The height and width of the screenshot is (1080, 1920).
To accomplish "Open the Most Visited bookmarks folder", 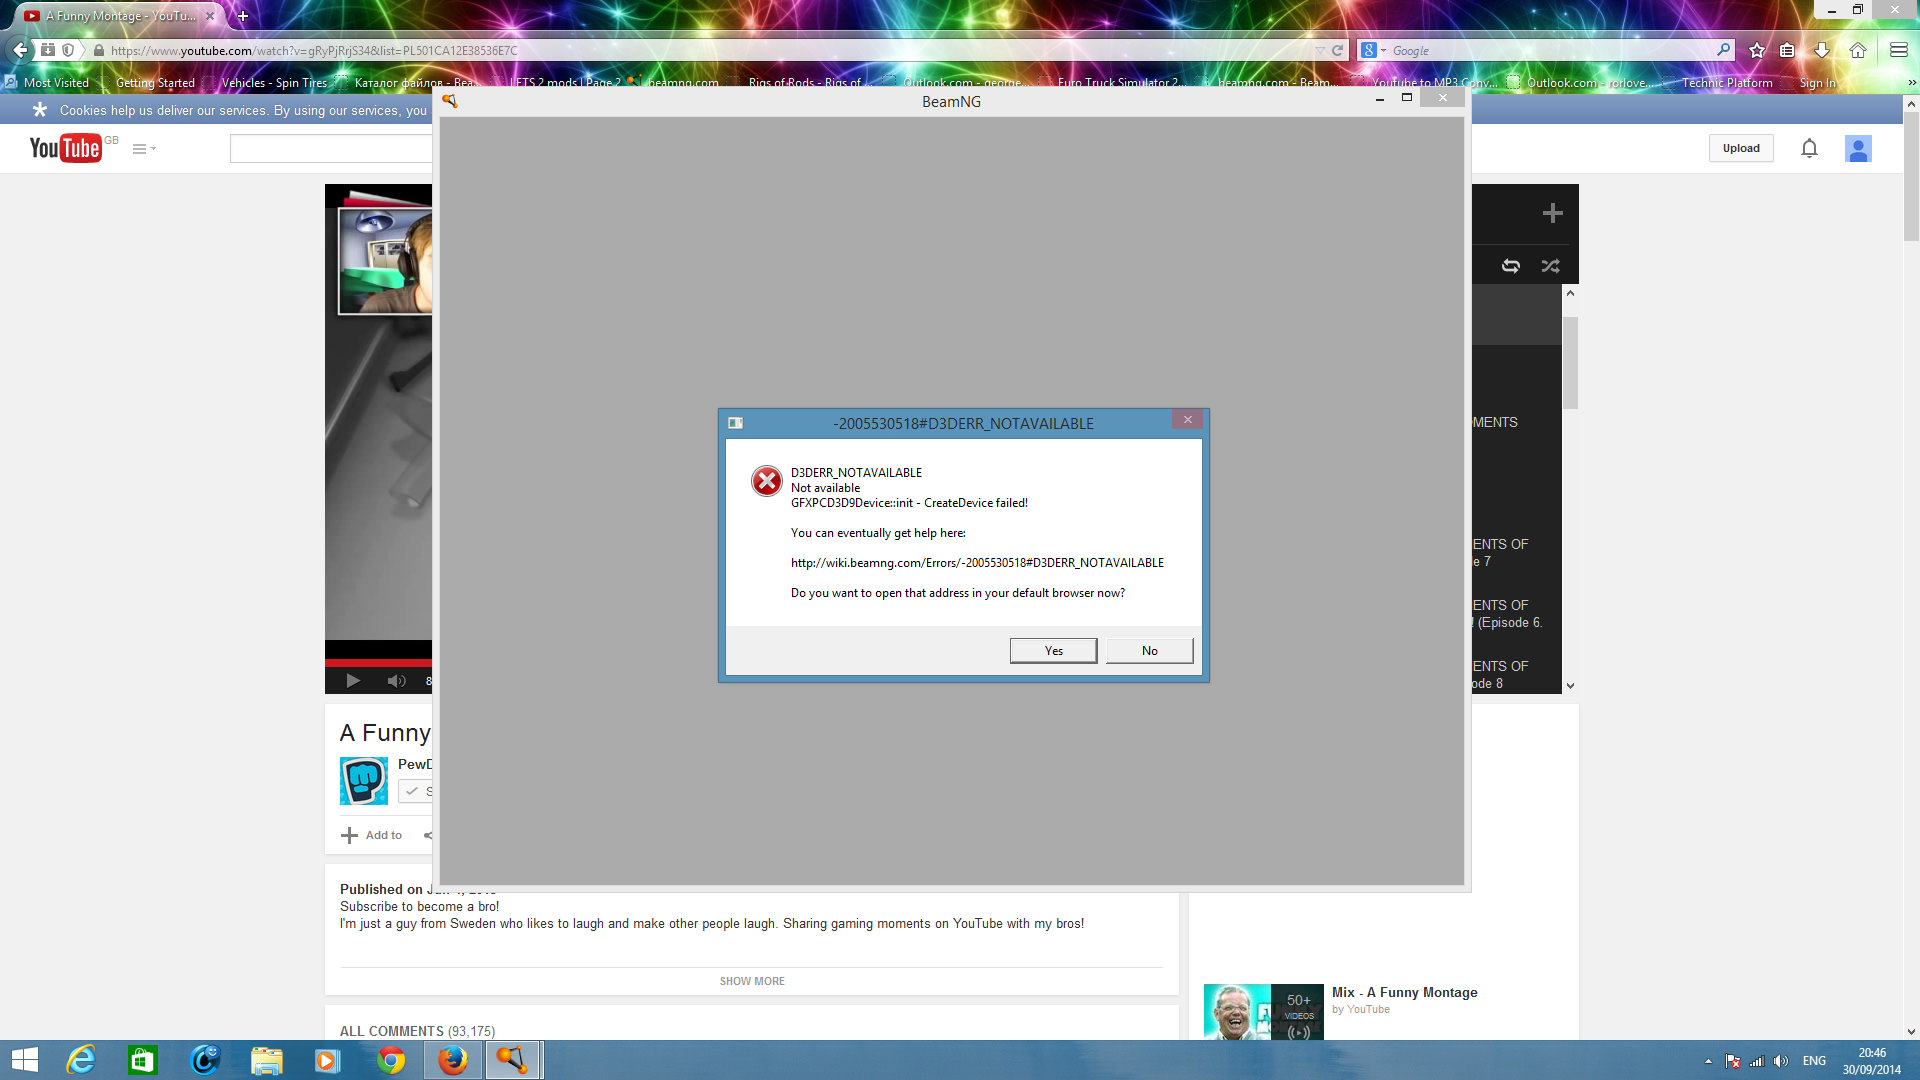I will (47, 83).
